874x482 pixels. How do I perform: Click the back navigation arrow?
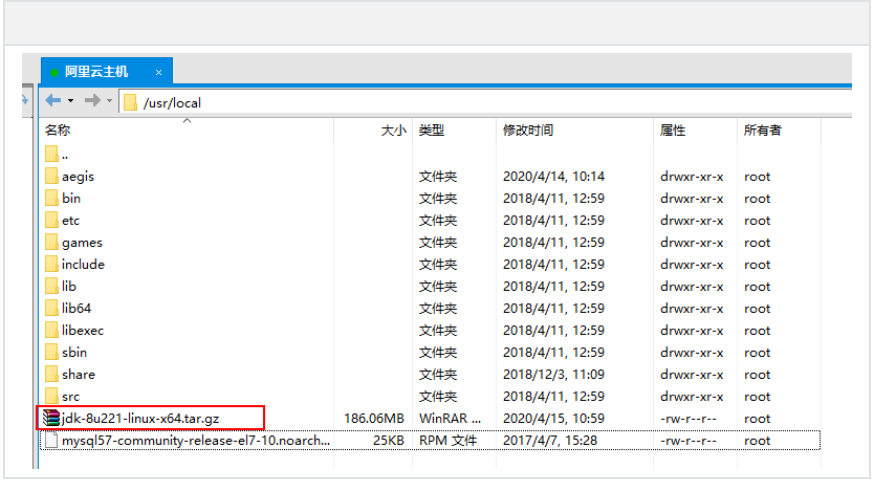click(x=54, y=101)
